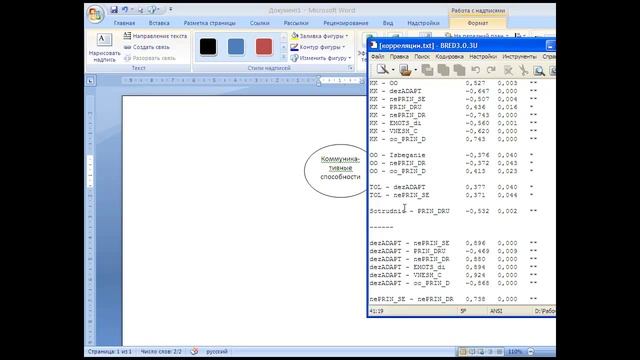Open dropdown arrow beside BRED3 New icon
The width and height of the screenshot is (640, 360).
393,70
